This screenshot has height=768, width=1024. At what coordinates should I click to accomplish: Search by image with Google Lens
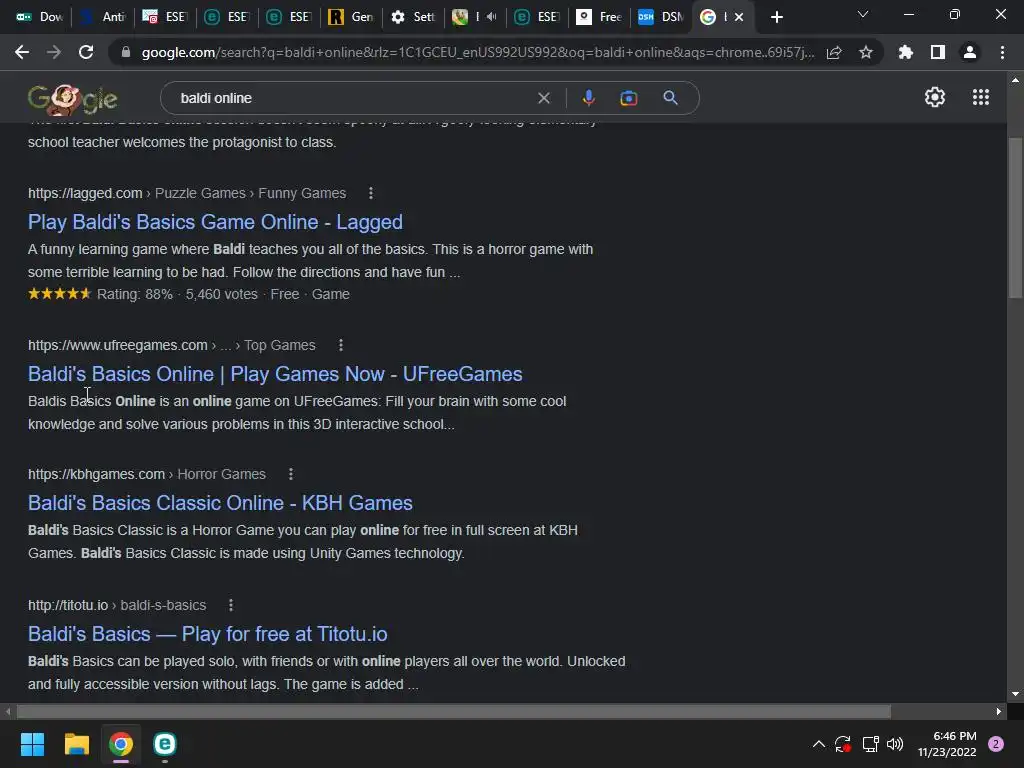[628, 98]
